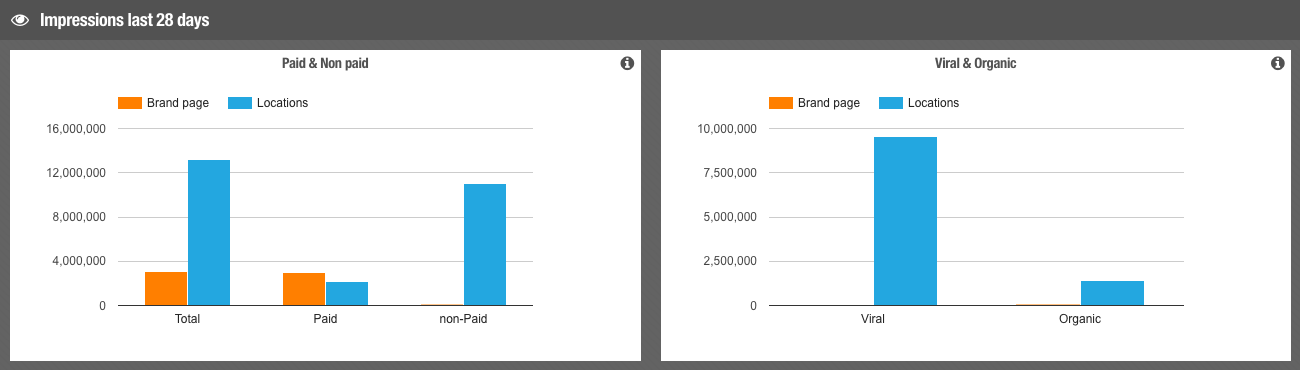Toggle Brand page legend in Viral & Organic chart

coord(814,103)
